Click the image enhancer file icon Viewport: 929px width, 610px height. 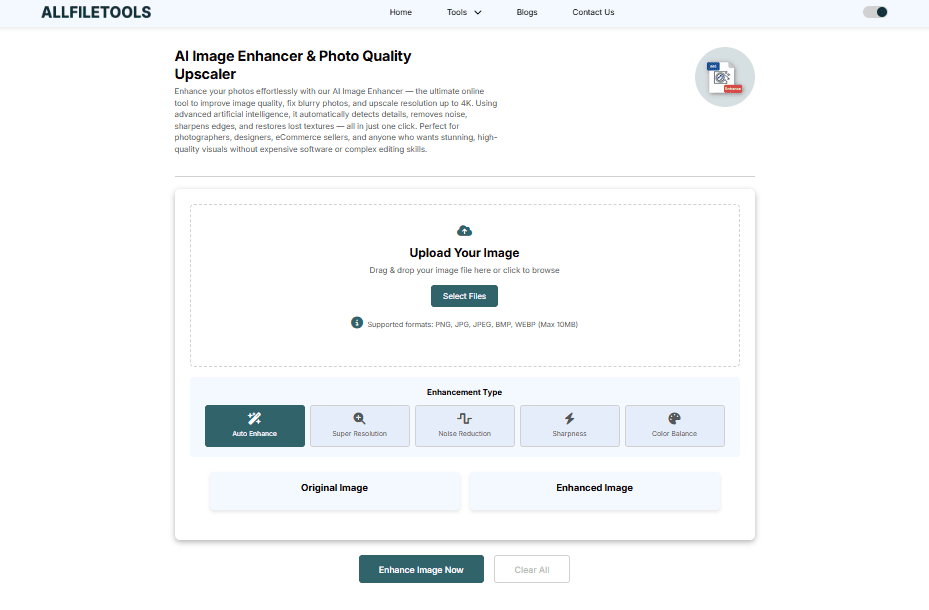click(724, 78)
